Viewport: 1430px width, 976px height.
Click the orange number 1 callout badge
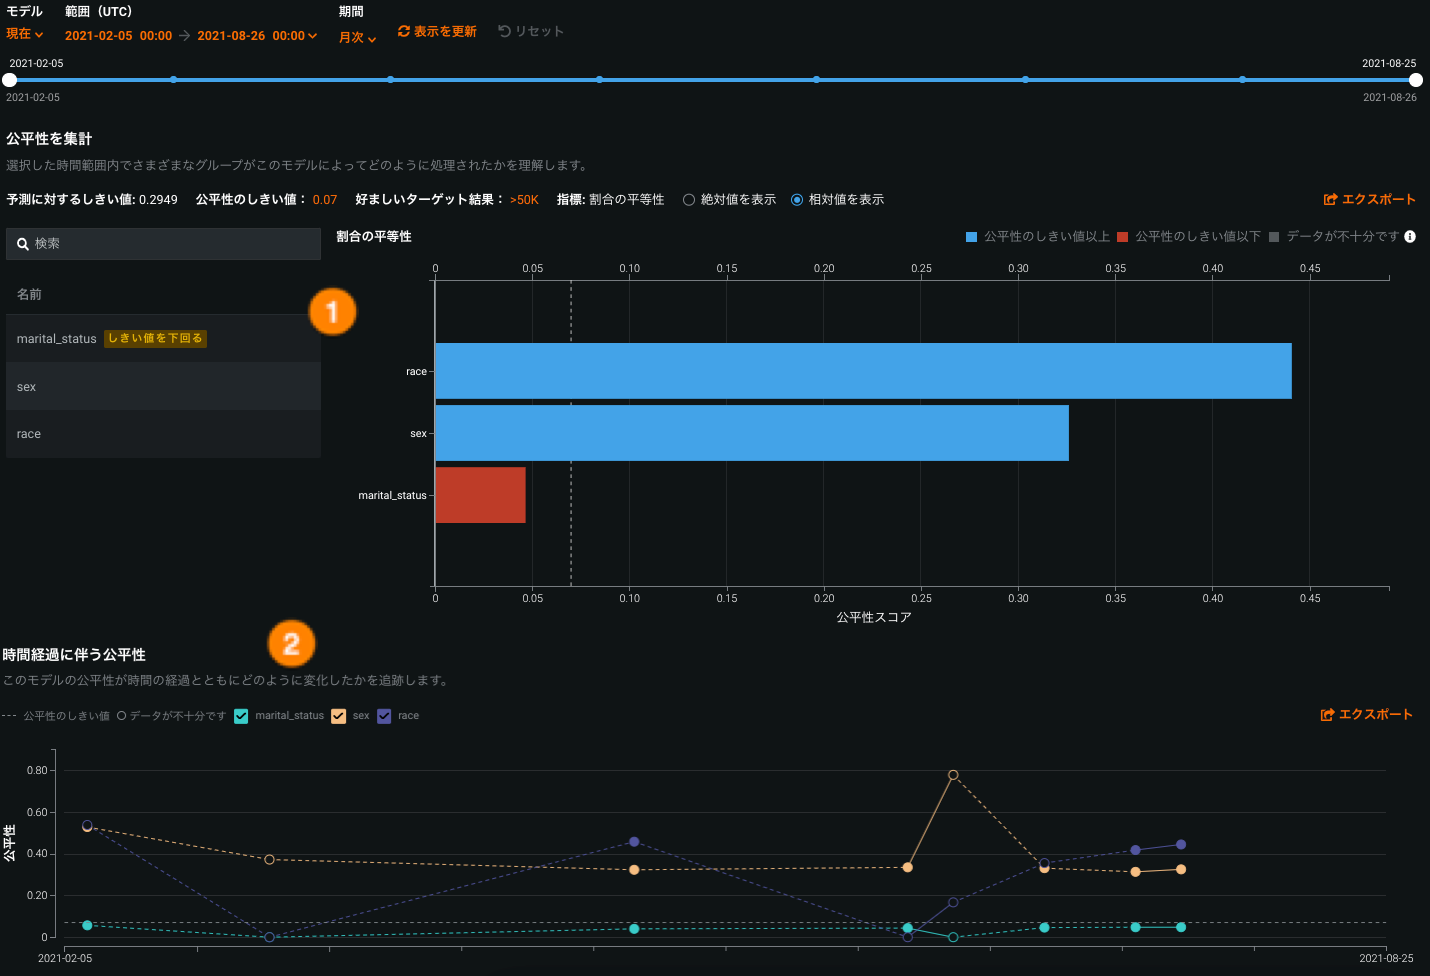pos(332,312)
